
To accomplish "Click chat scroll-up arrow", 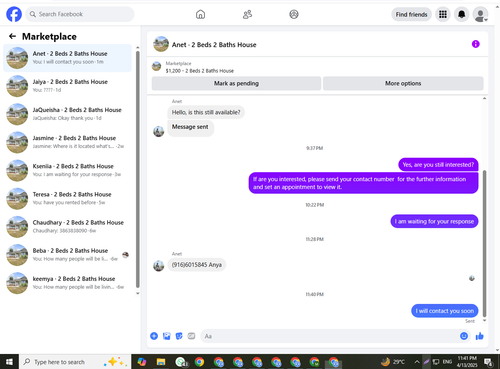I will coord(484,99).
